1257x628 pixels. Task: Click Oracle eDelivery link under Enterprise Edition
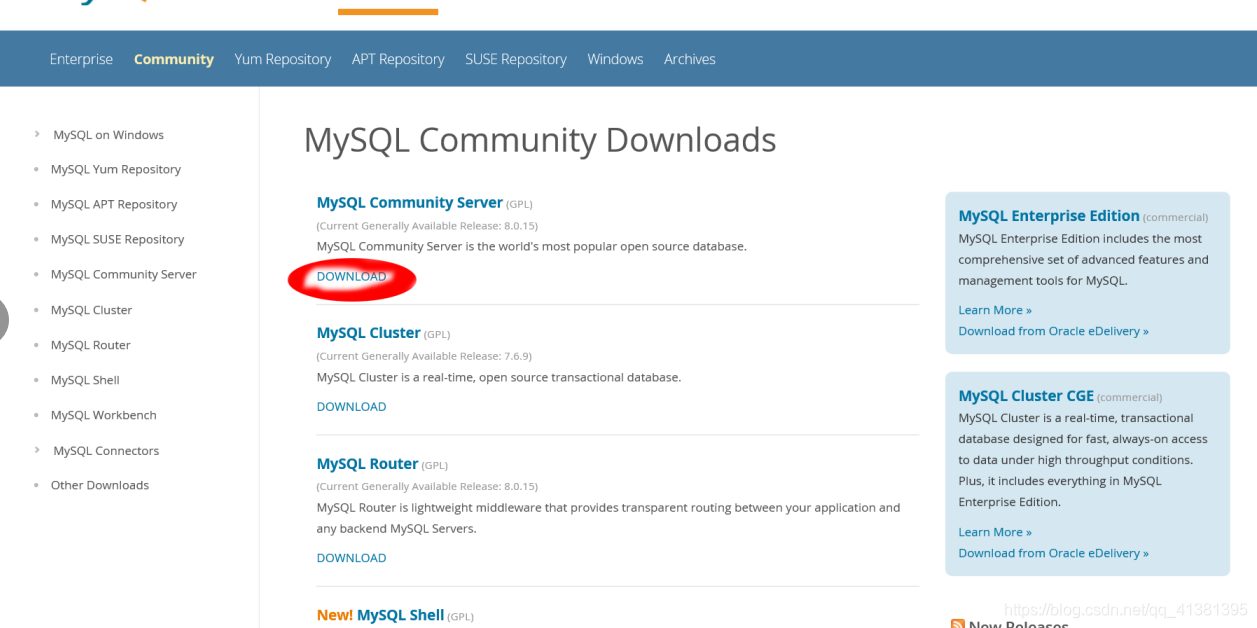pos(1053,331)
